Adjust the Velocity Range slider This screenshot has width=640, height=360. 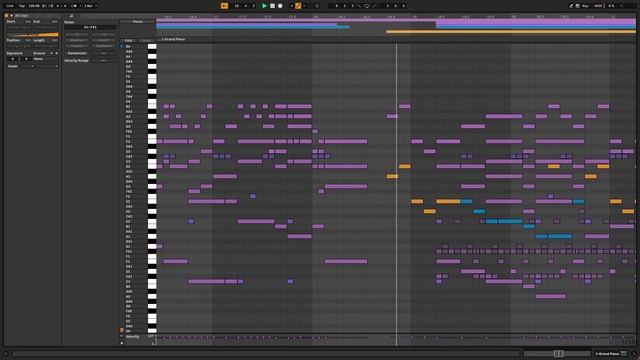pos(104,60)
